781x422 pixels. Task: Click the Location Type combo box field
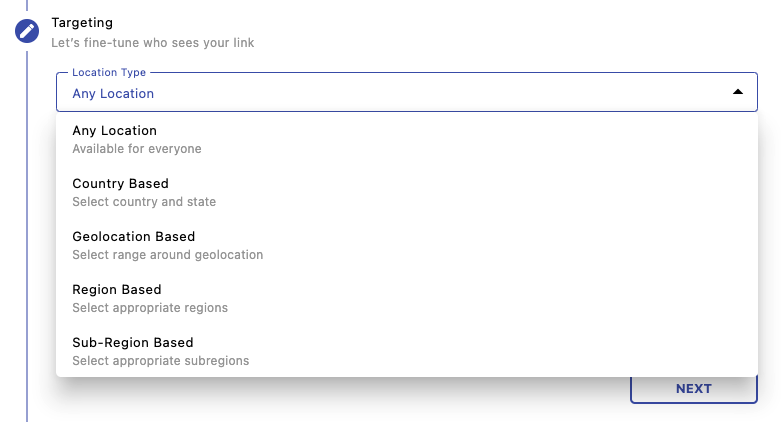click(400, 92)
